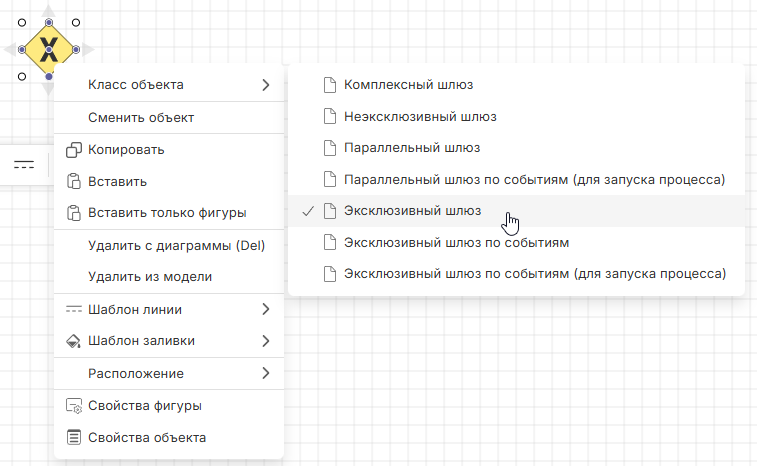This screenshot has width=757, height=466.
Task: Click the Копировать copy icon
Action: (73, 150)
